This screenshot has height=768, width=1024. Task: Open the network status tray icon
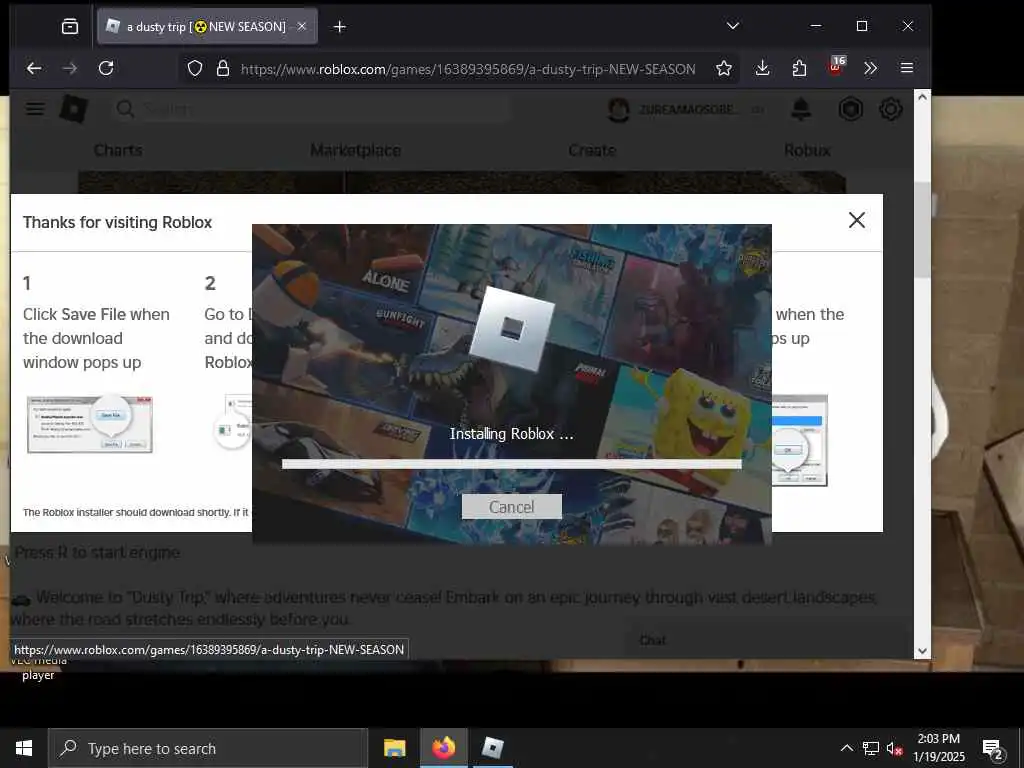[x=871, y=748]
